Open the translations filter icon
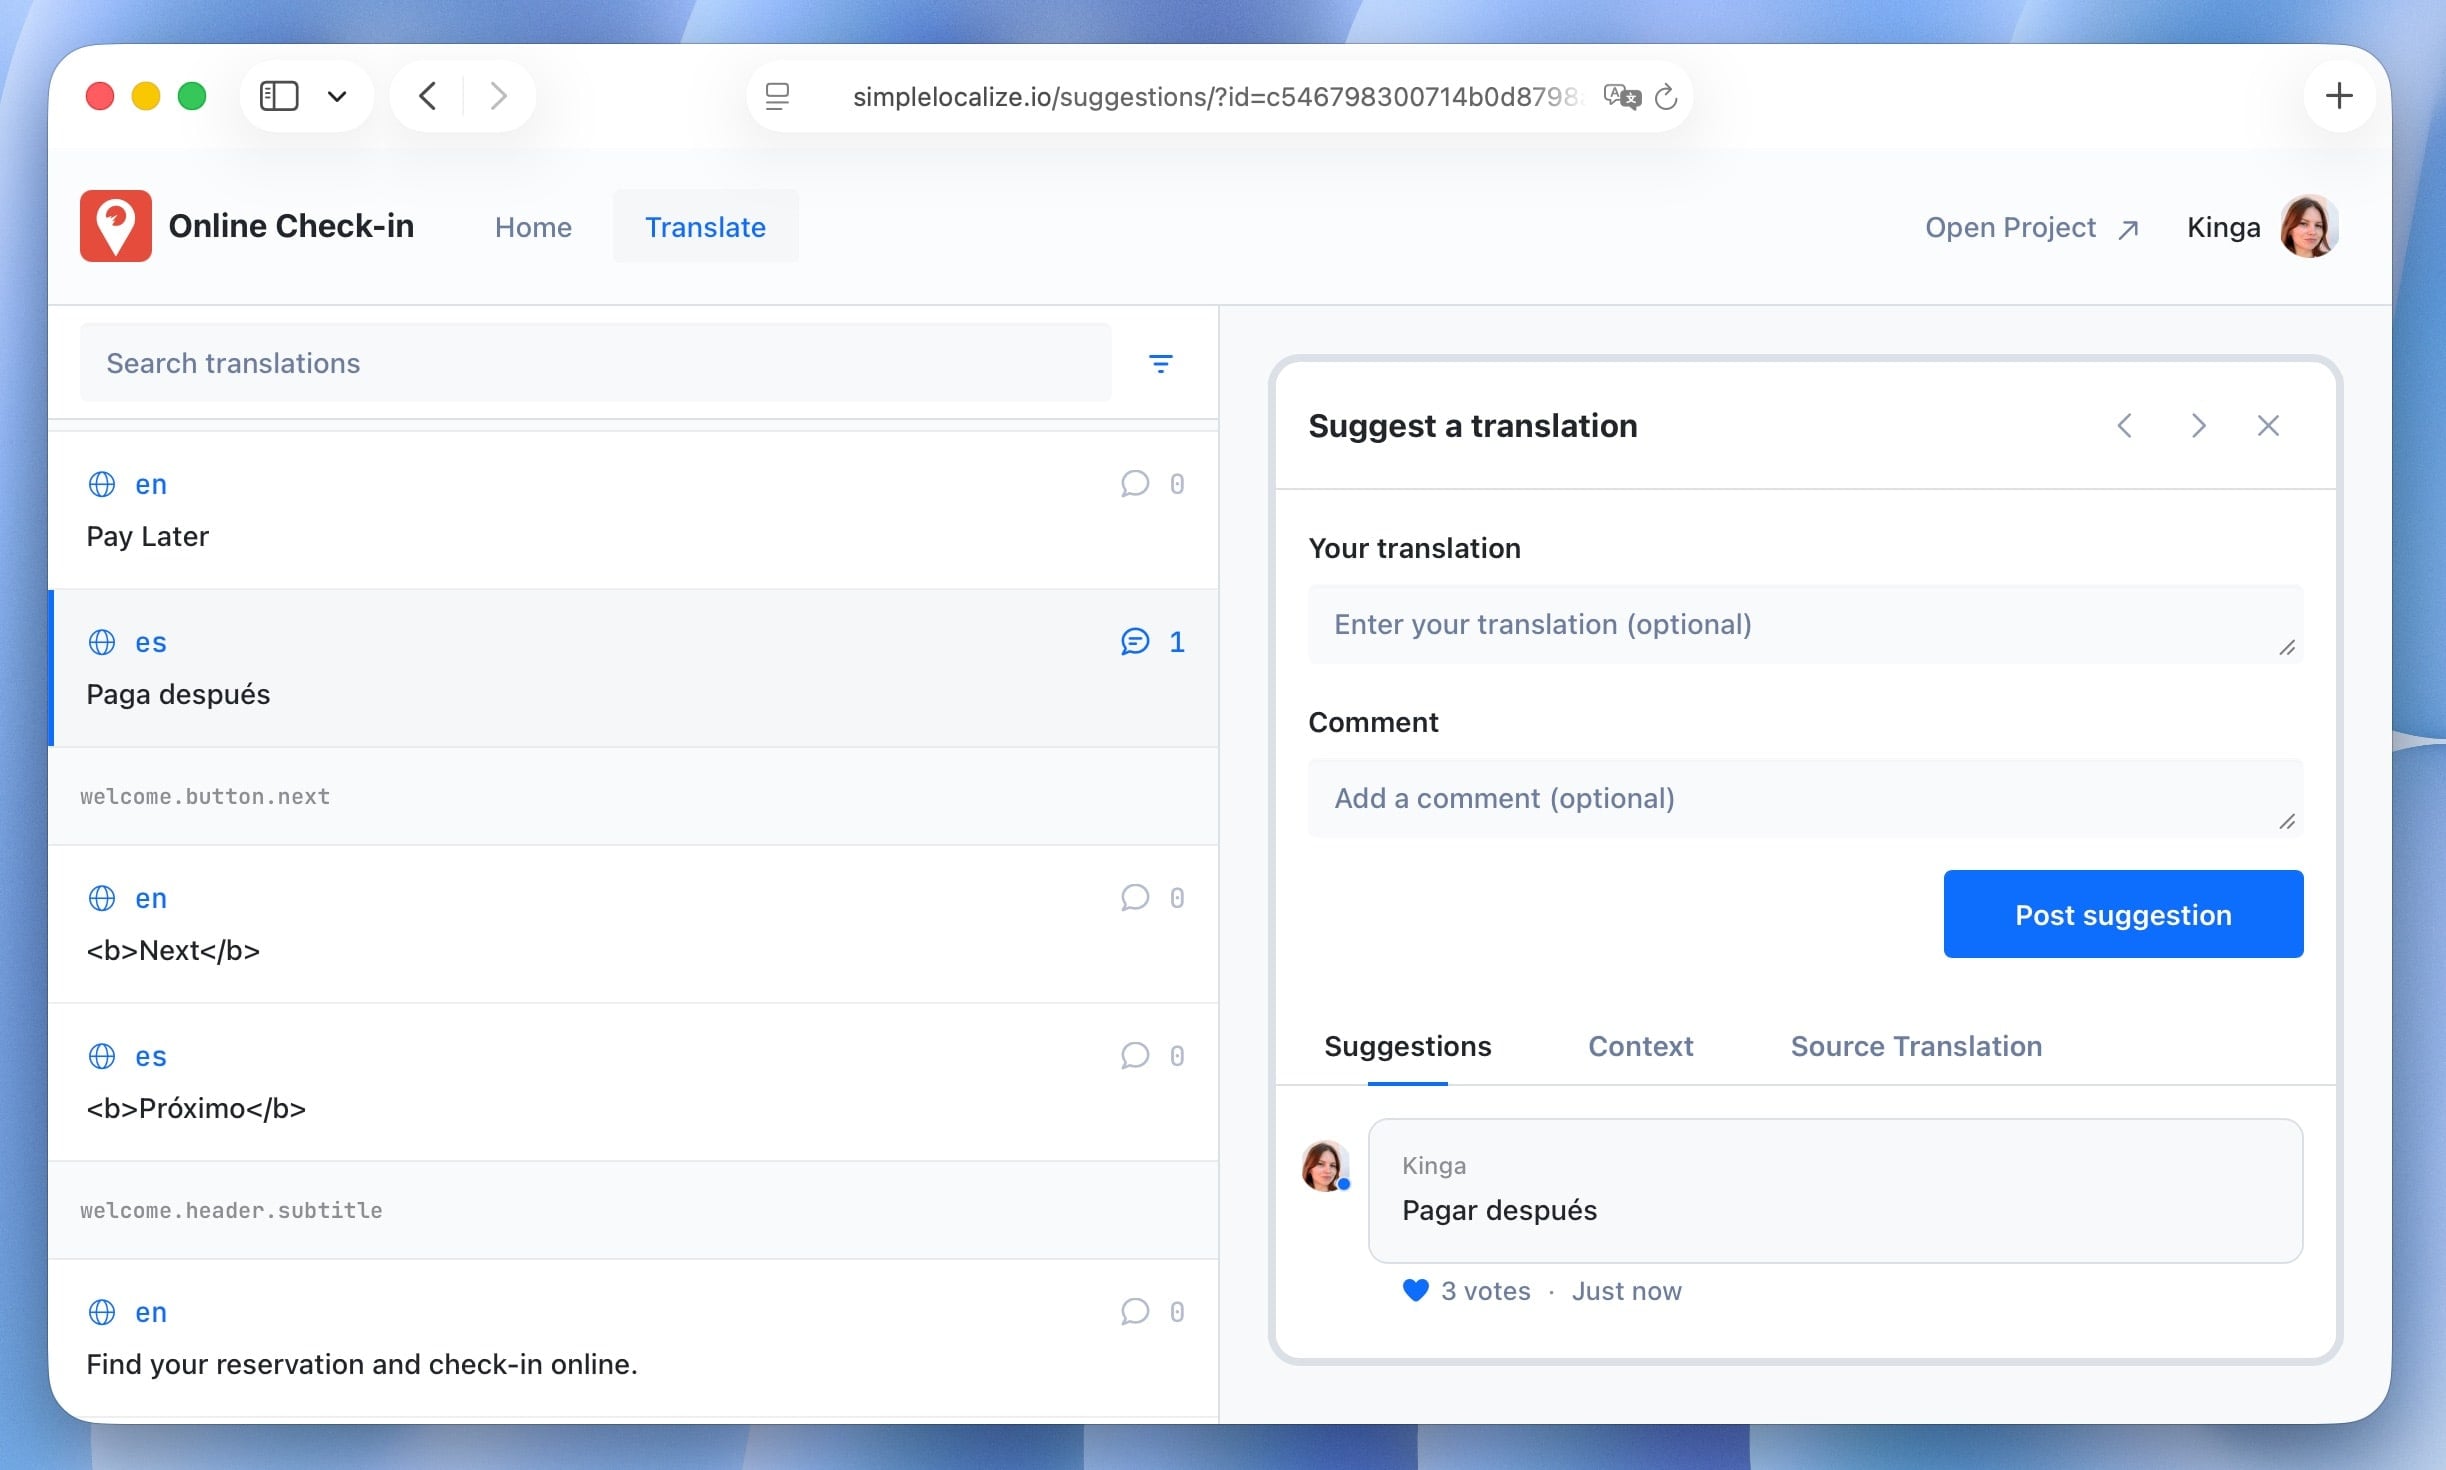This screenshot has height=1470, width=2446. 1160,364
